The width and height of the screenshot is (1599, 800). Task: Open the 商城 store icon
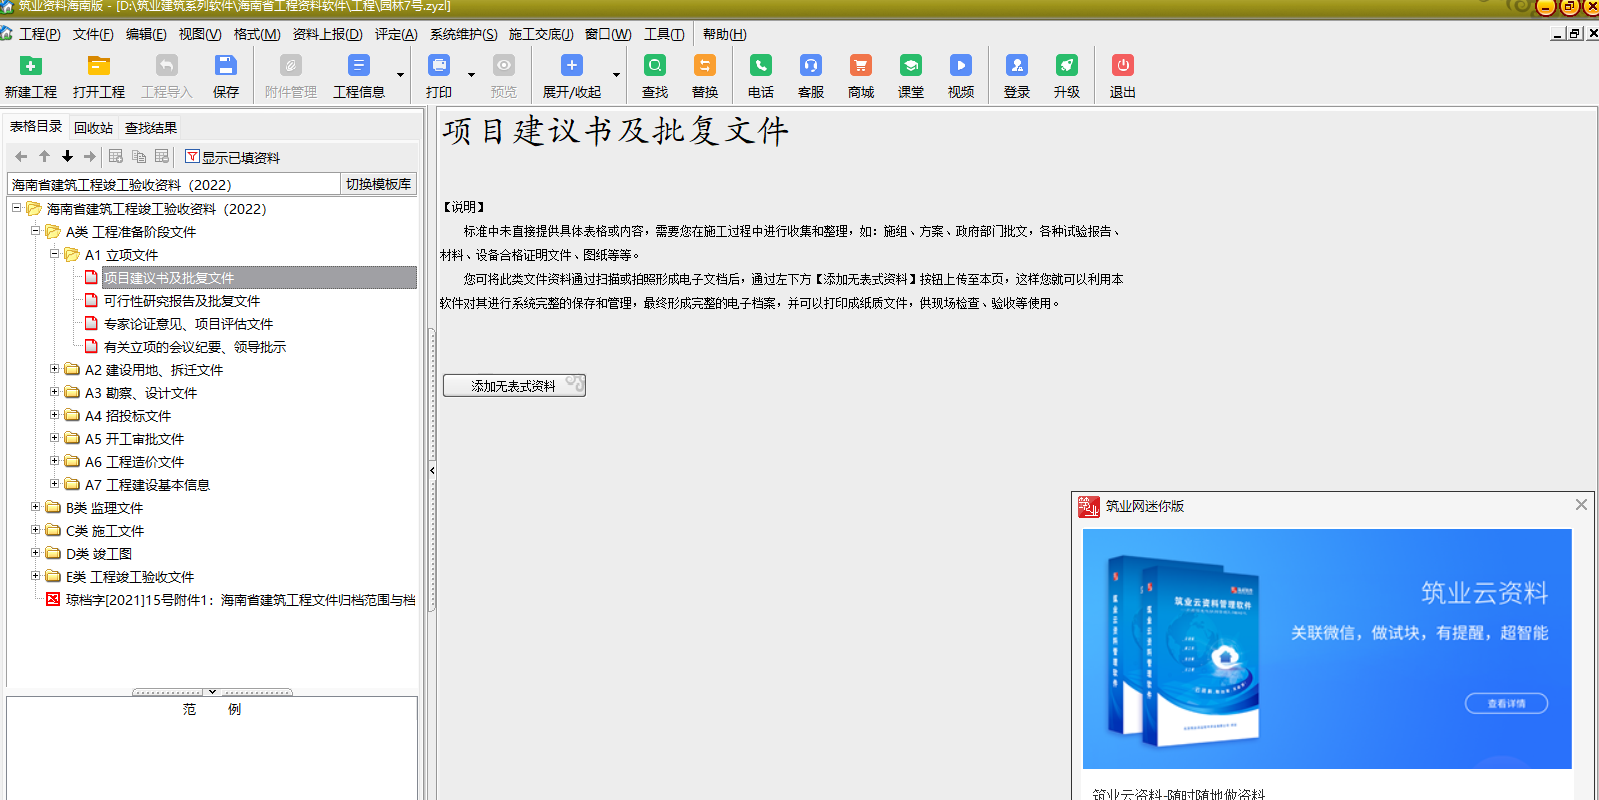(860, 66)
